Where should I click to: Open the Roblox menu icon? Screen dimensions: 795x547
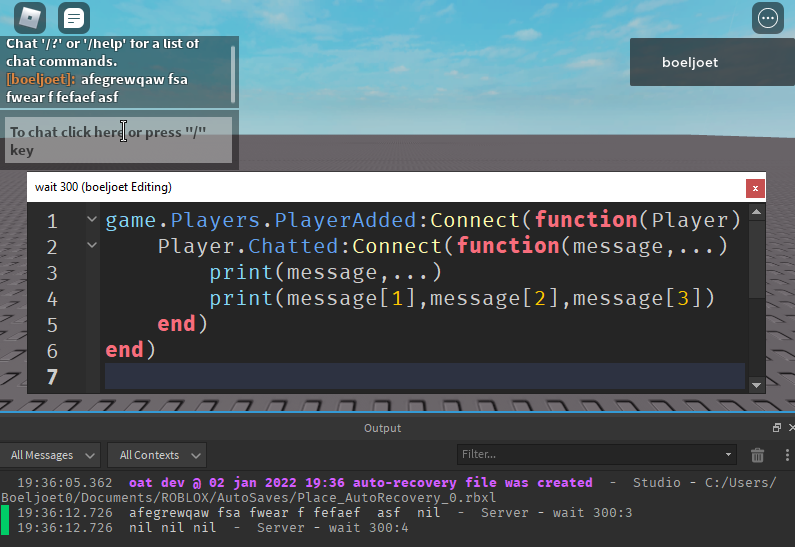coord(29,18)
